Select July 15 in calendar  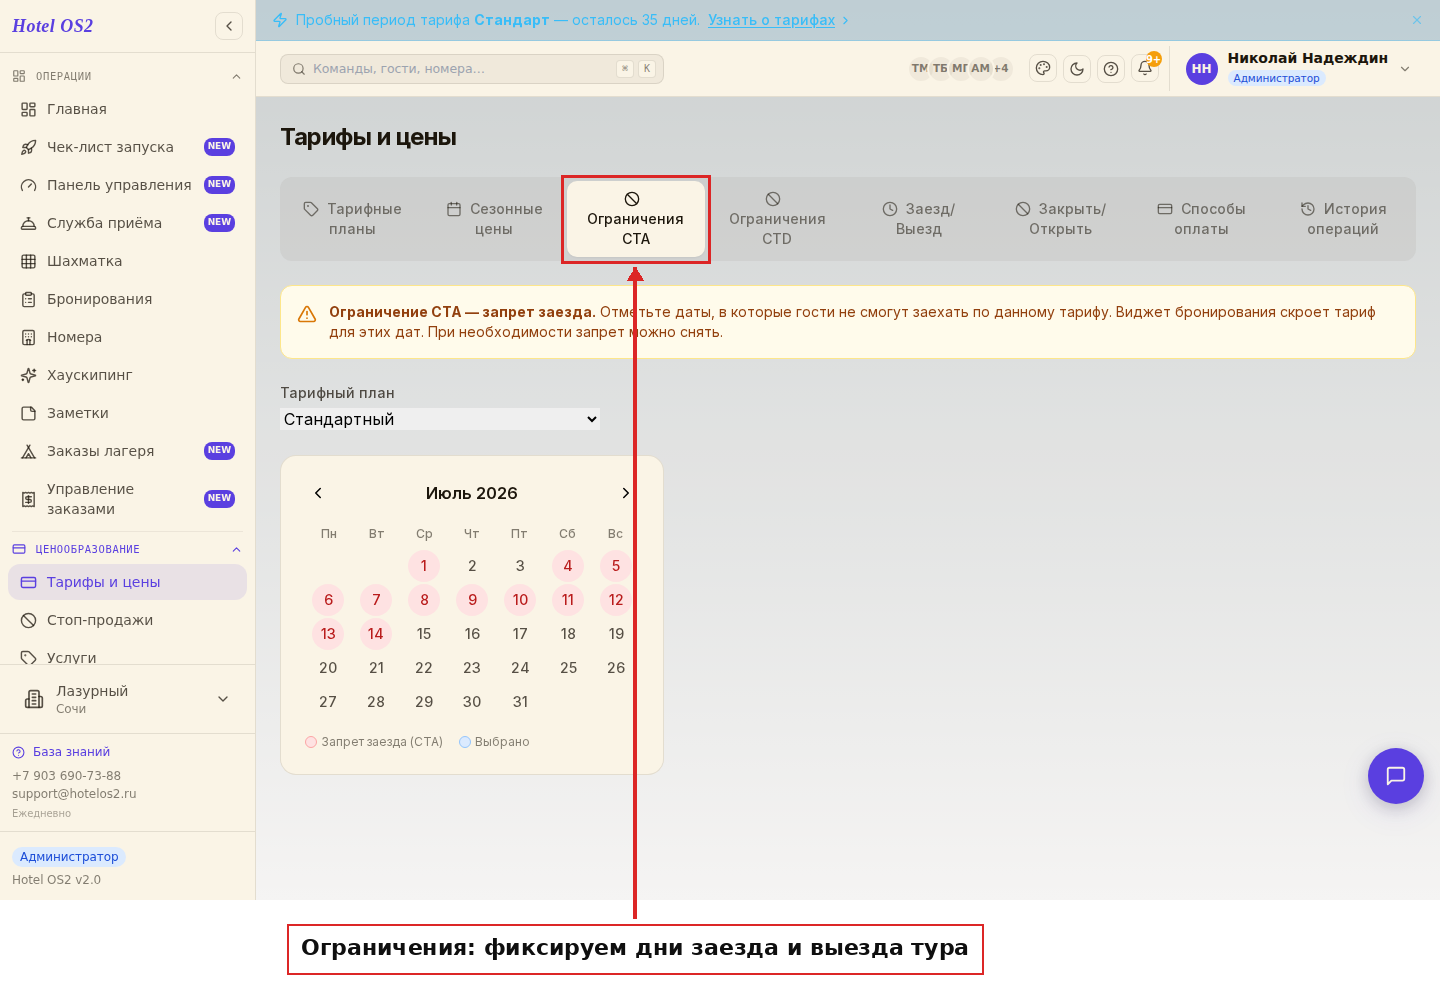coord(424,634)
